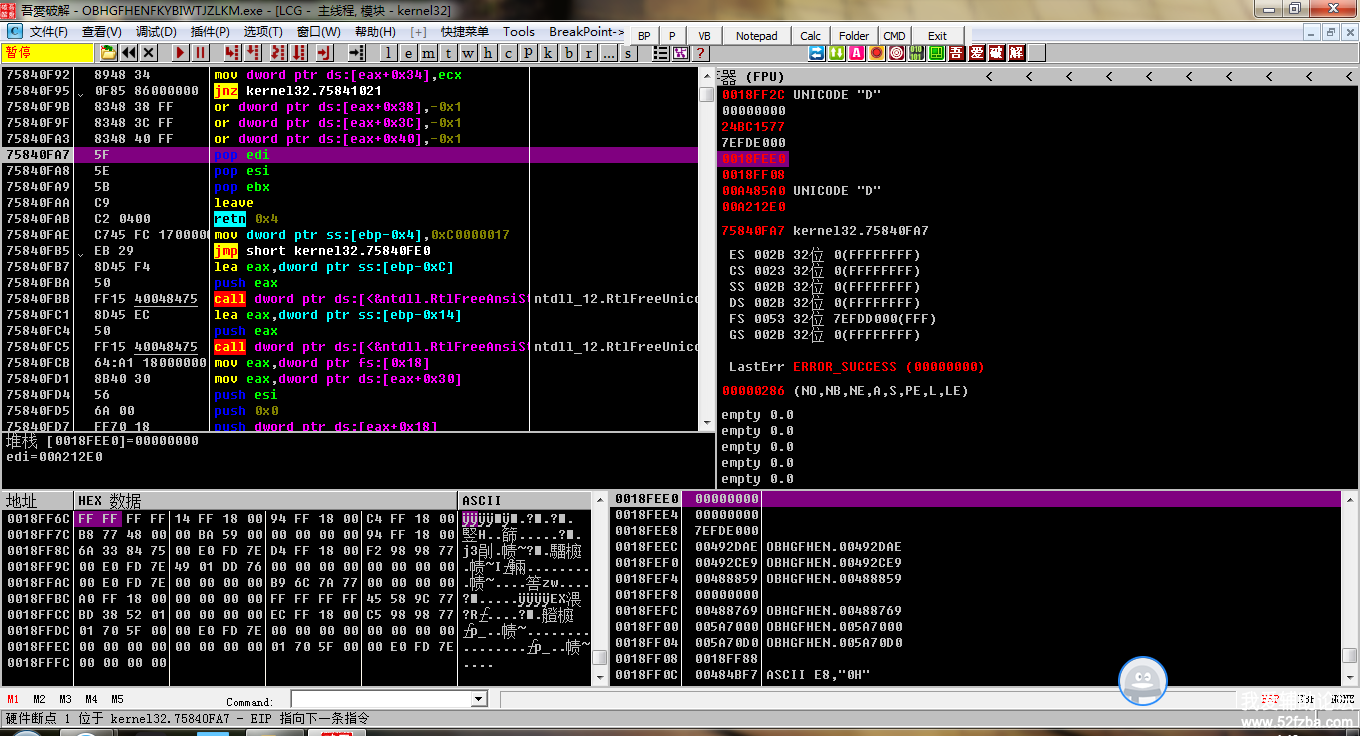
Task: Show the Run trace with the '...' button
Action: point(609,52)
